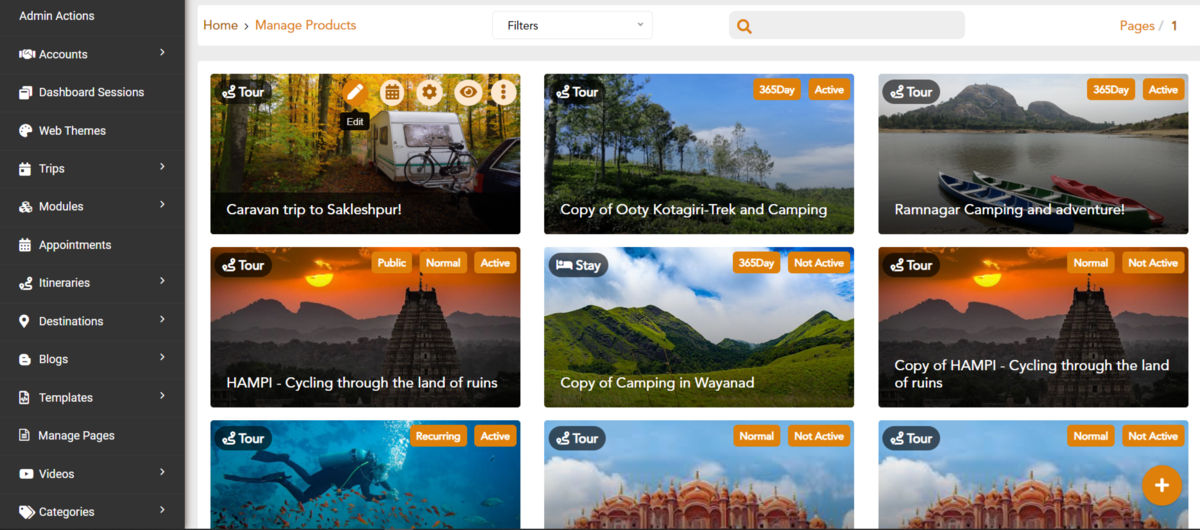Open Ramnagar Camping and adventure! card
1200x530 pixels.
[1009, 210]
